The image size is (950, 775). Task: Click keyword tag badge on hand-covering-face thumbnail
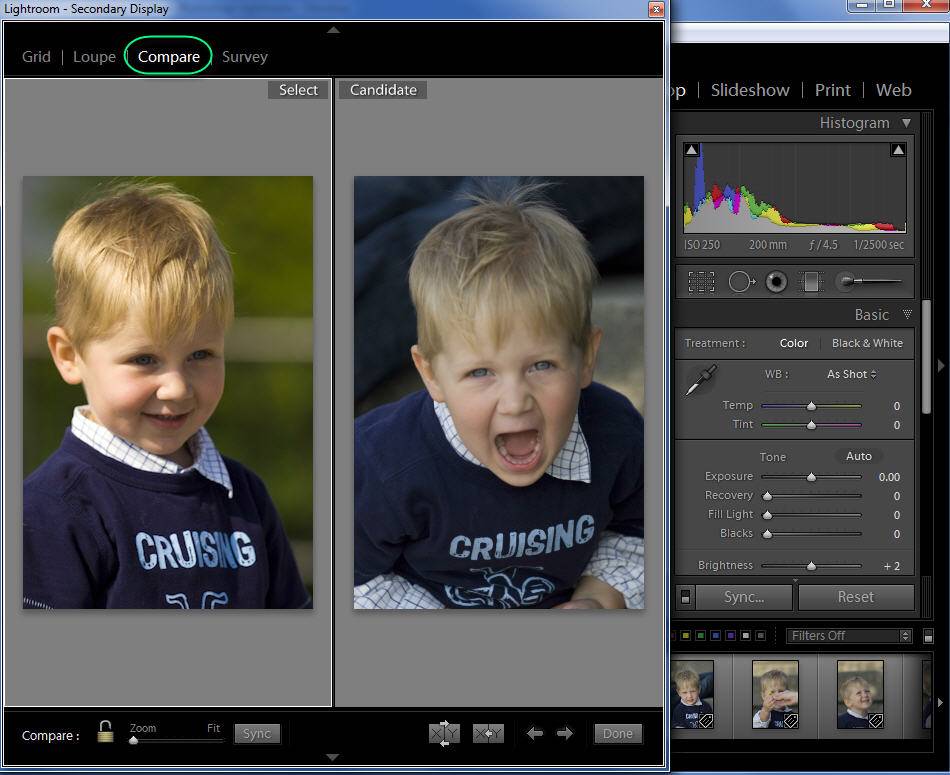tap(791, 720)
